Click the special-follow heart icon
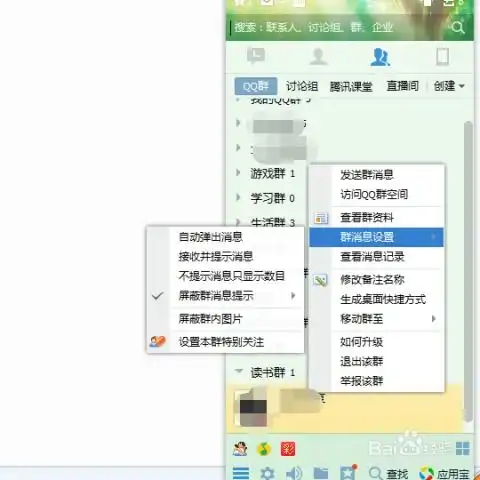 tap(157, 342)
